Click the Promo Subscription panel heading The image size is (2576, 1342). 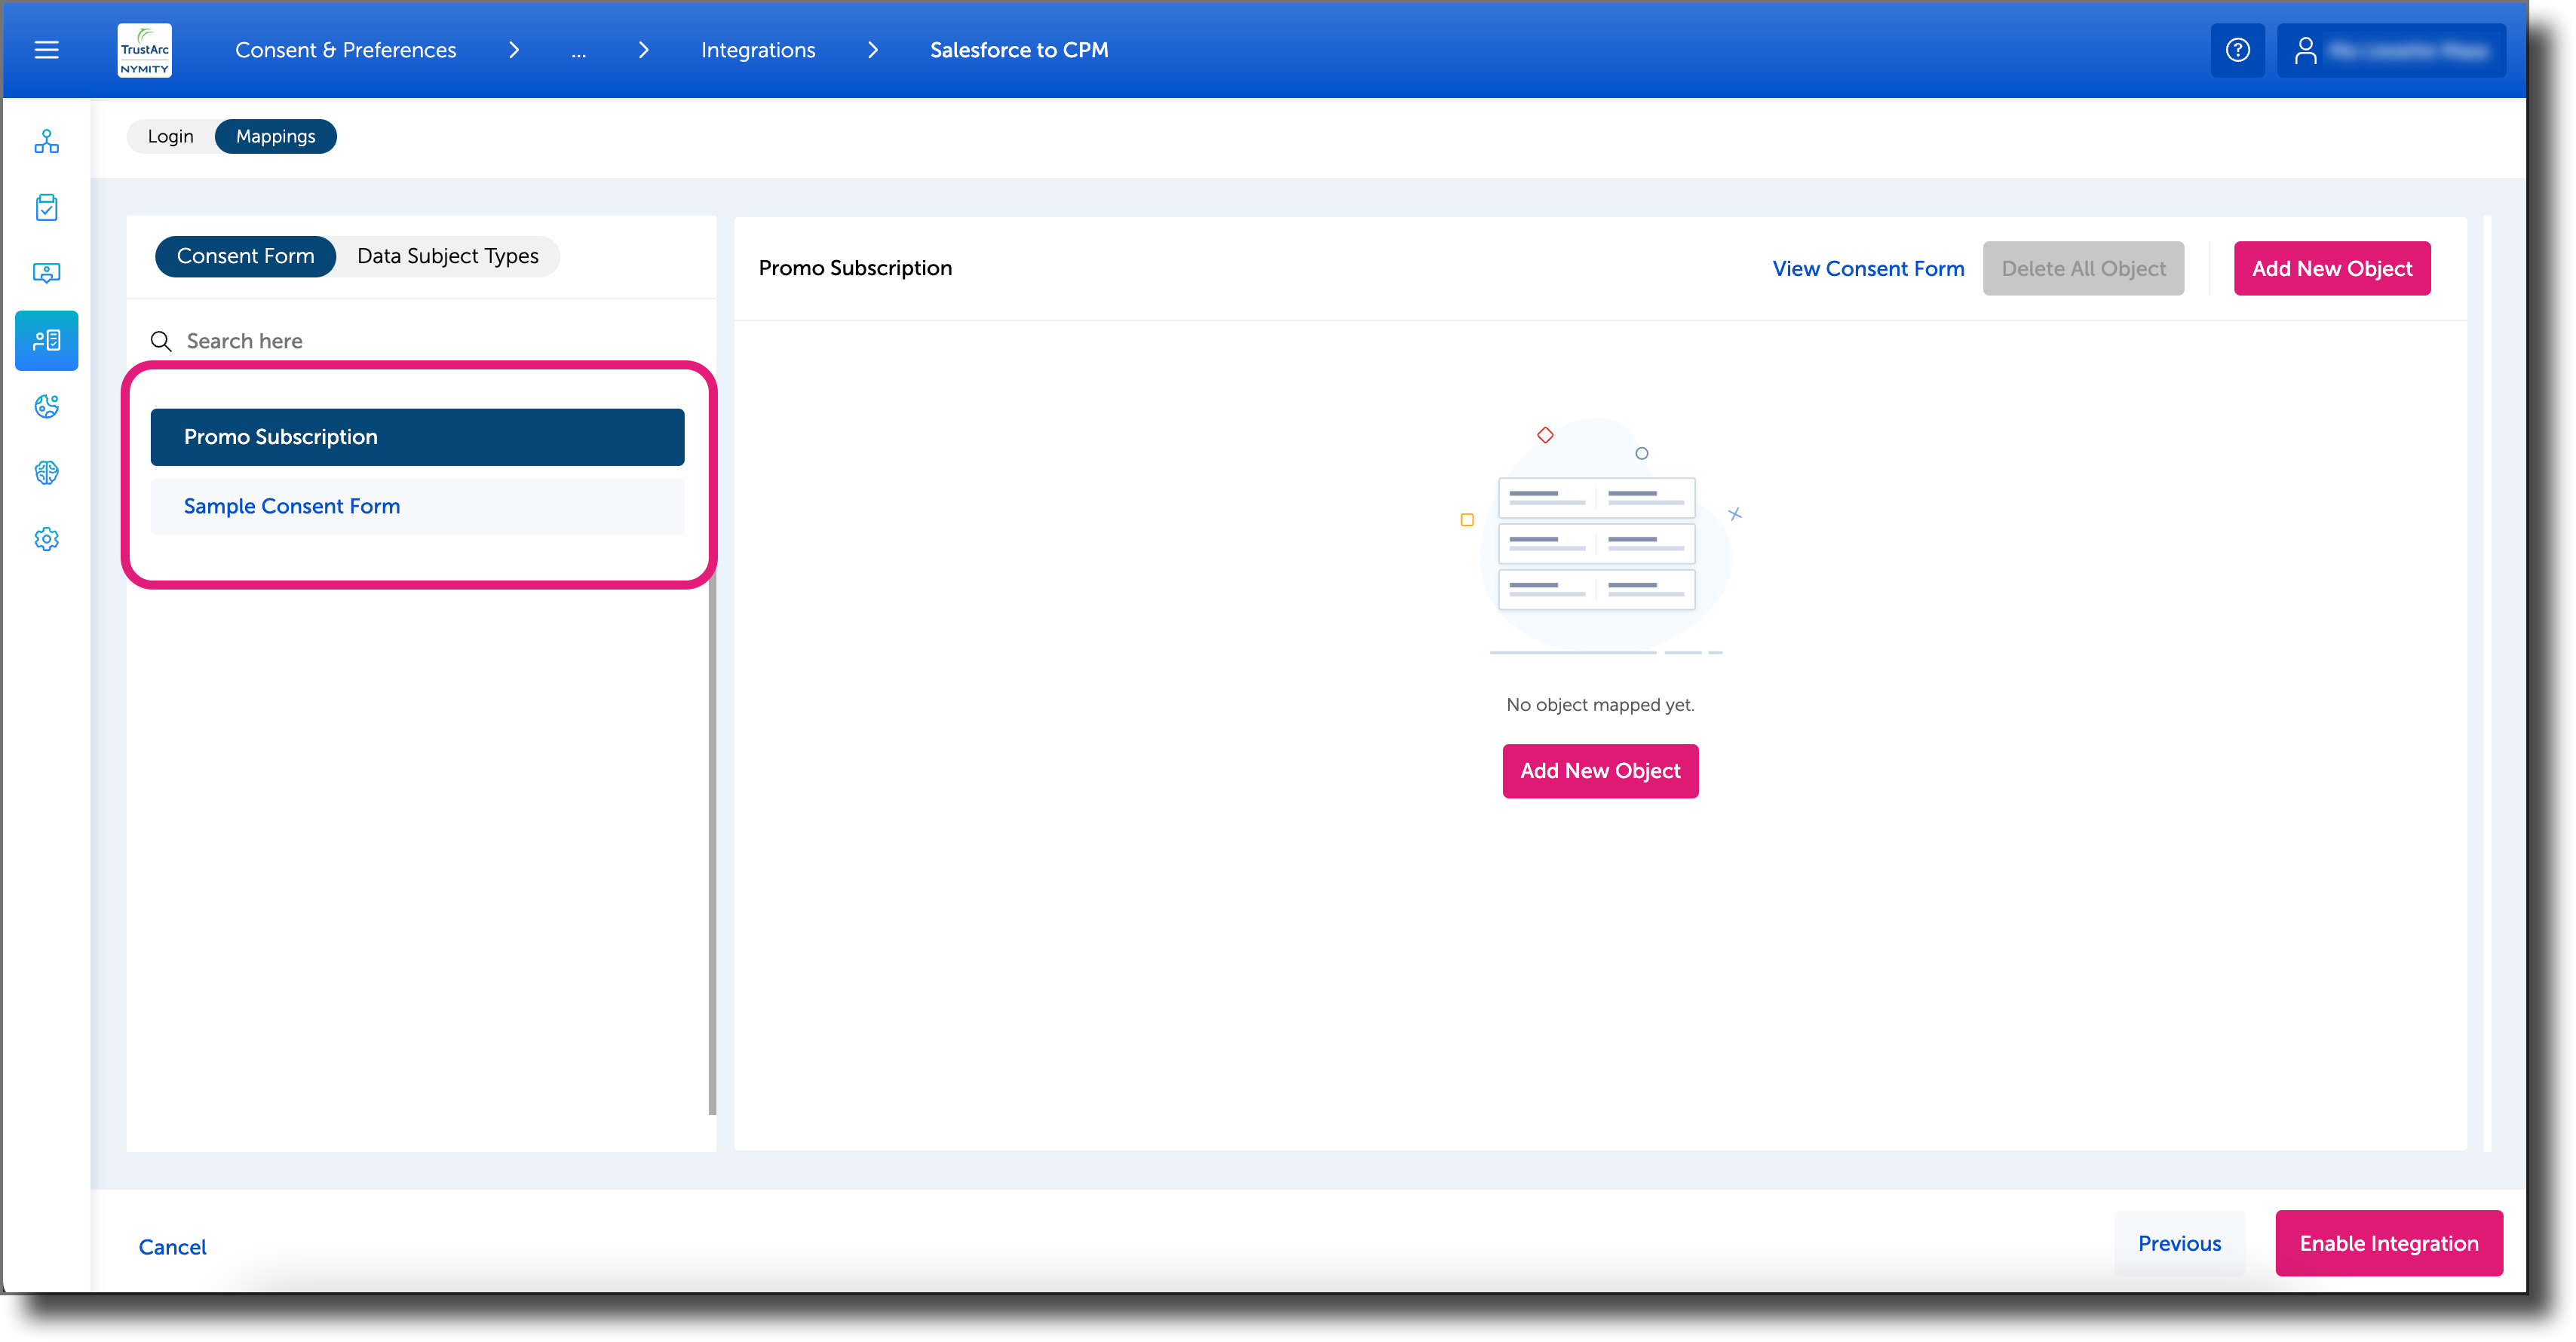(x=855, y=268)
